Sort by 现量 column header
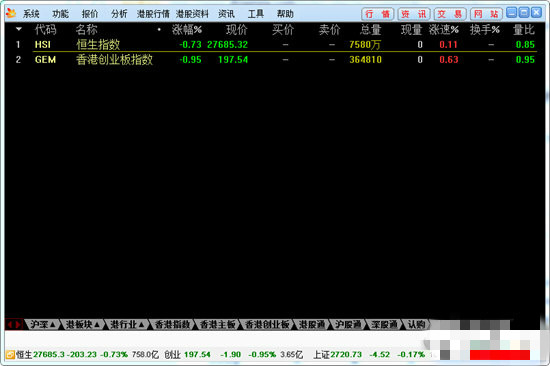The image size is (550, 366). pyautogui.click(x=411, y=30)
